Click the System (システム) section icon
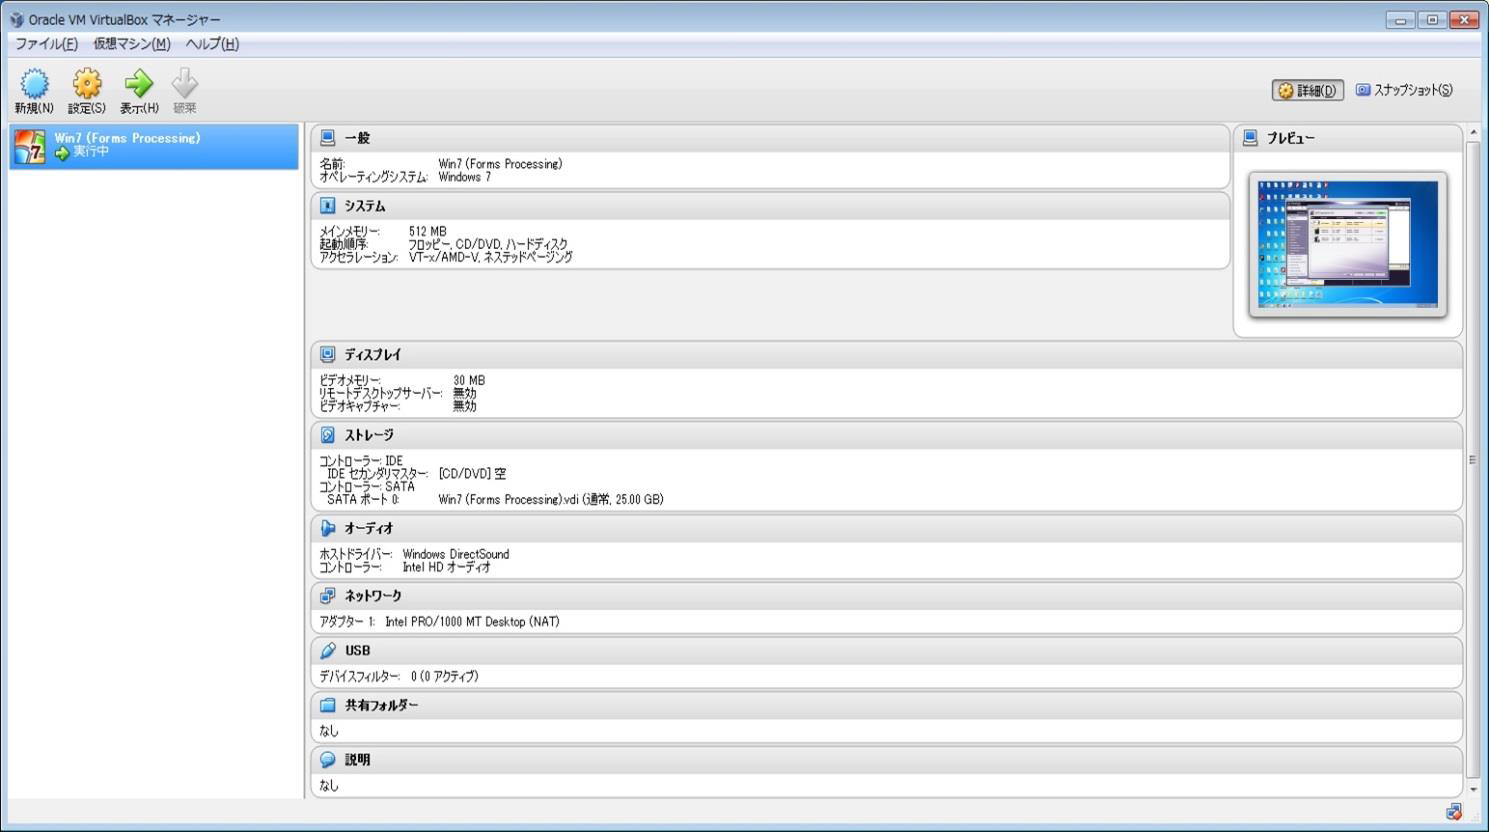1489x832 pixels. coord(327,205)
